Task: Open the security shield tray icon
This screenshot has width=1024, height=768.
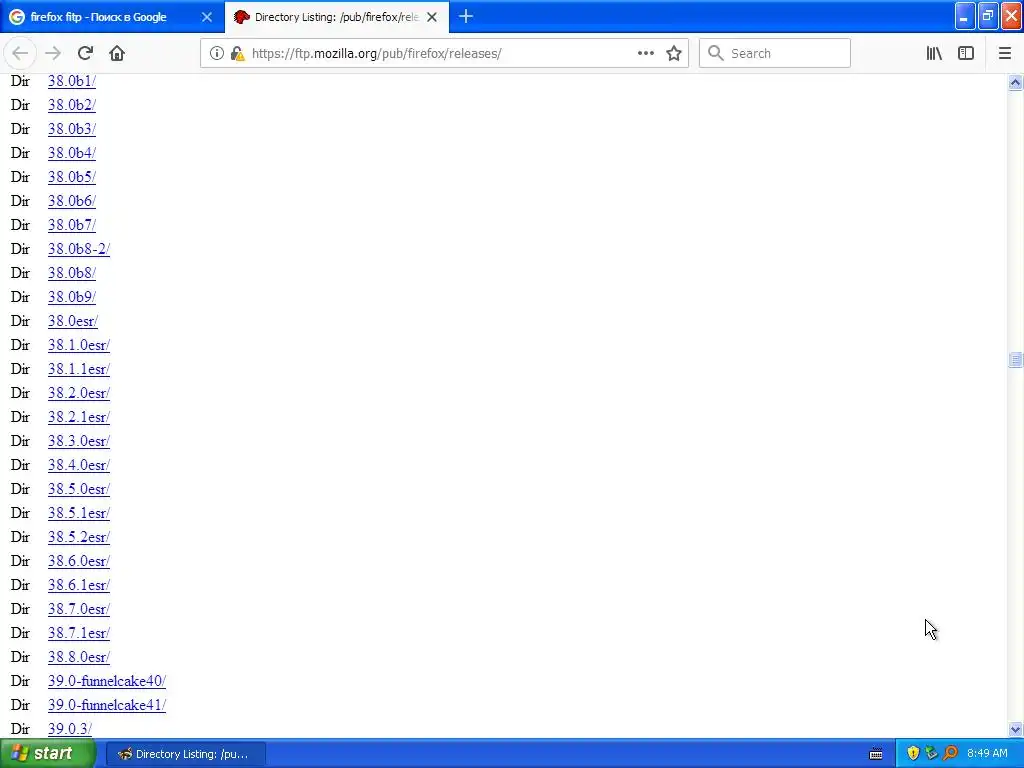Action: 913,754
